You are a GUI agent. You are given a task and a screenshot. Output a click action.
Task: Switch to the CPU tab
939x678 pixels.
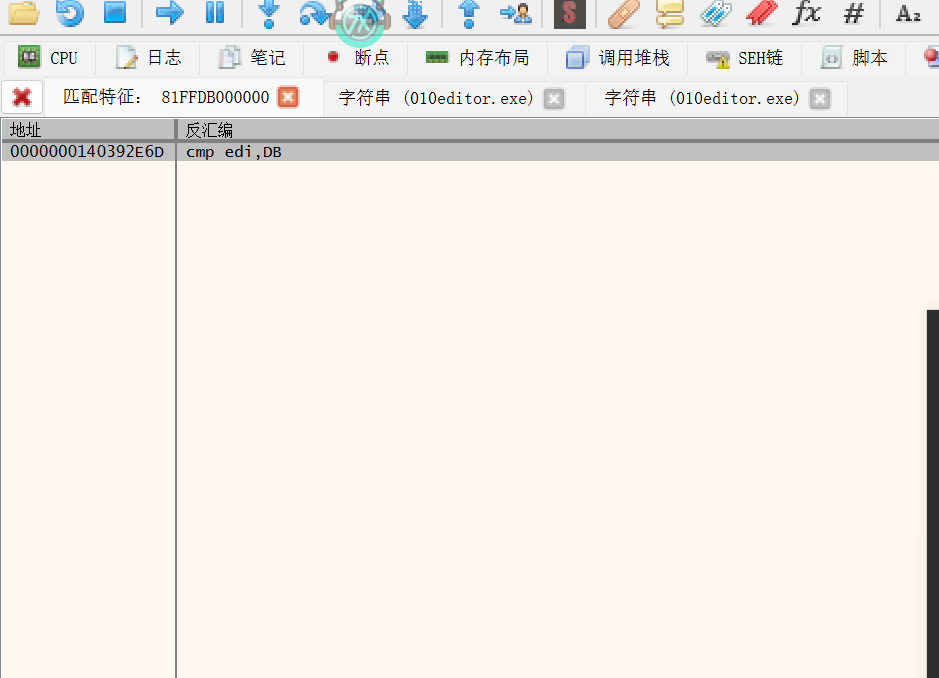48,58
